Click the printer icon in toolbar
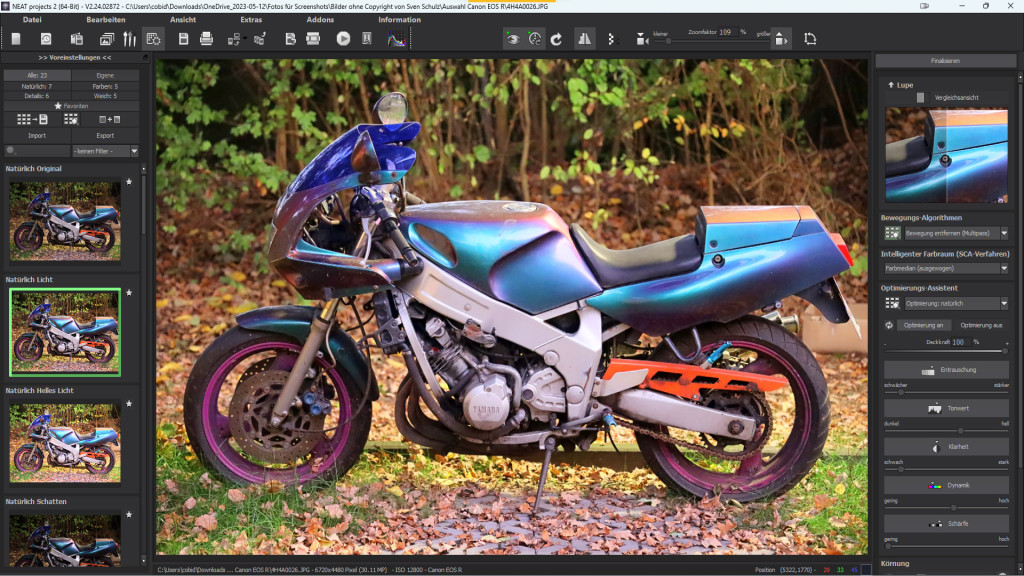Image resolution: width=1024 pixels, height=576 pixels. [206, 39]
